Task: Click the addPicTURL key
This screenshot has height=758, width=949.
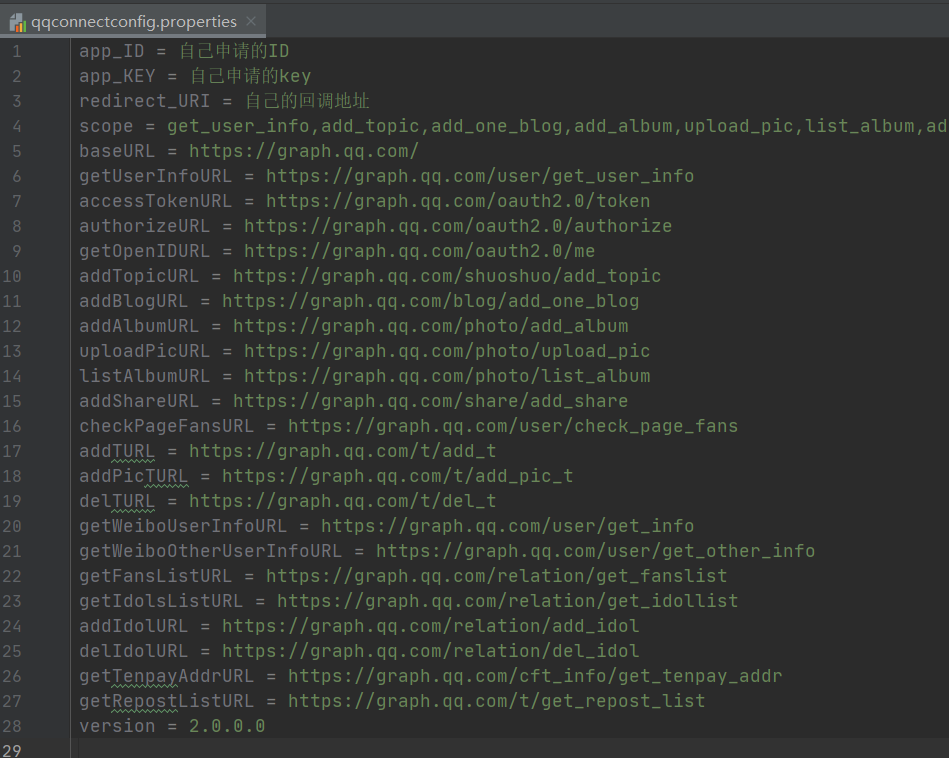Action: point(134,476)
